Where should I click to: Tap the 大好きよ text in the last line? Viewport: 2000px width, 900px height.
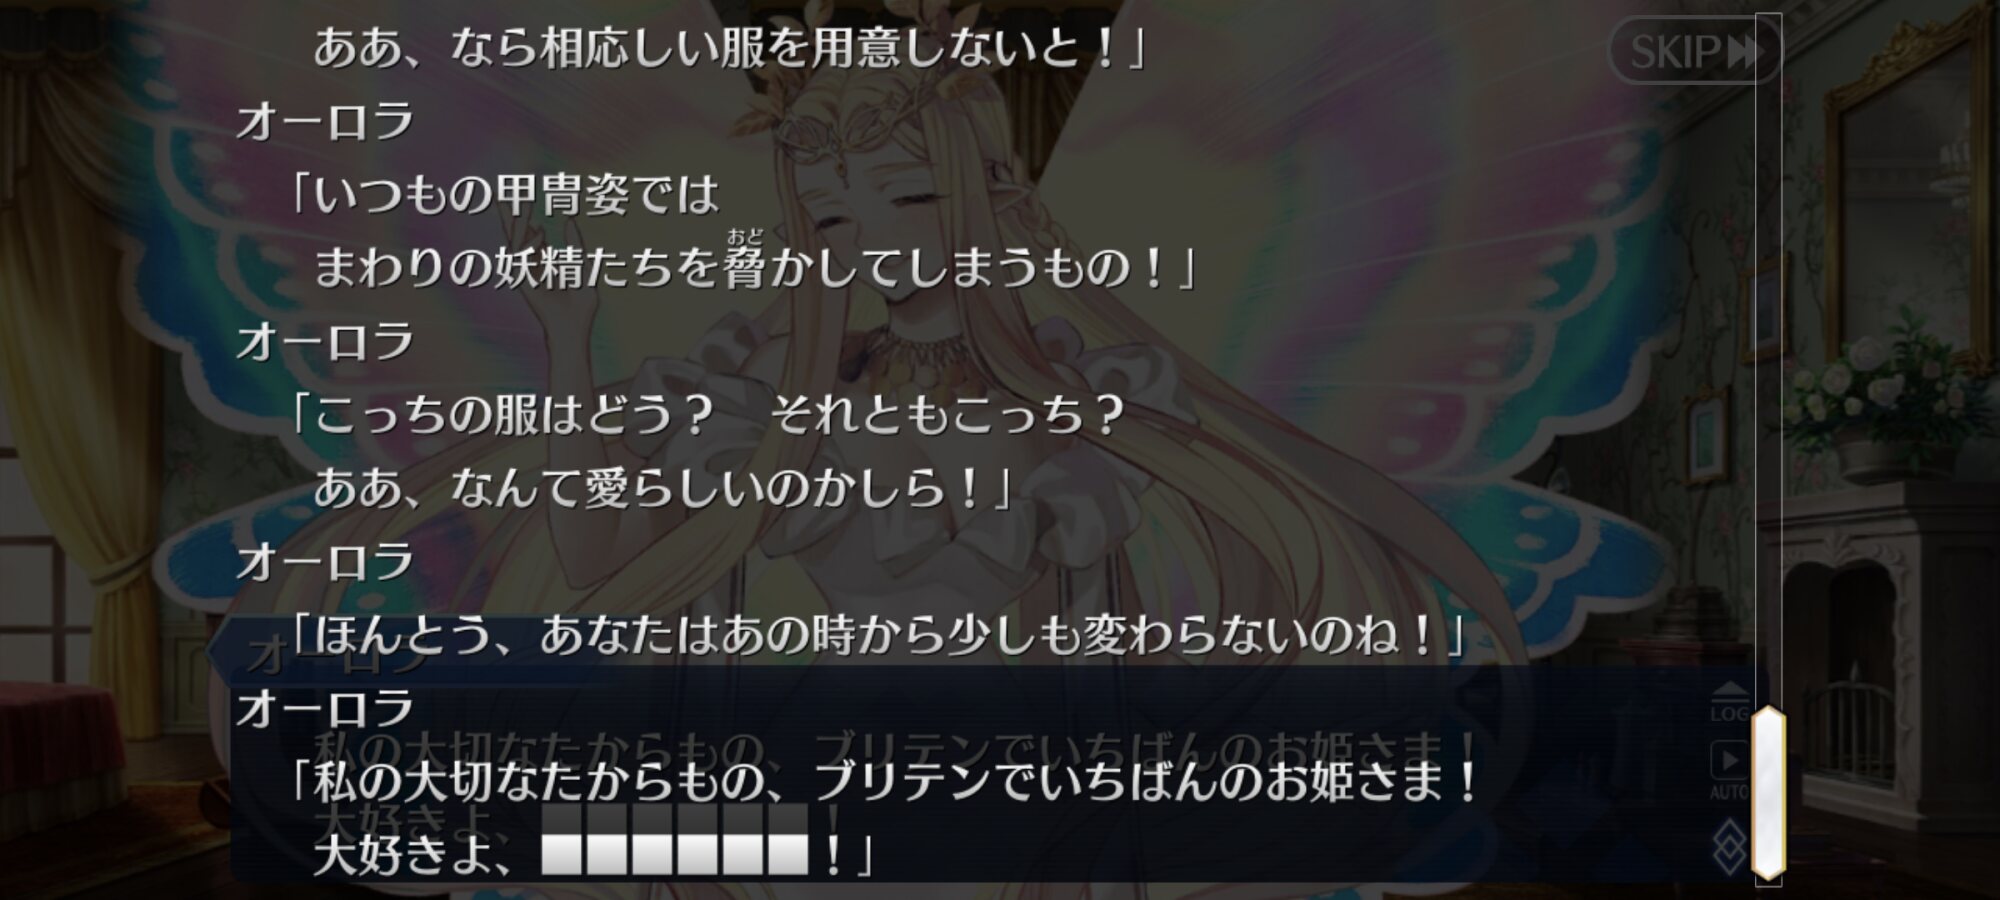tap(403, 855)
